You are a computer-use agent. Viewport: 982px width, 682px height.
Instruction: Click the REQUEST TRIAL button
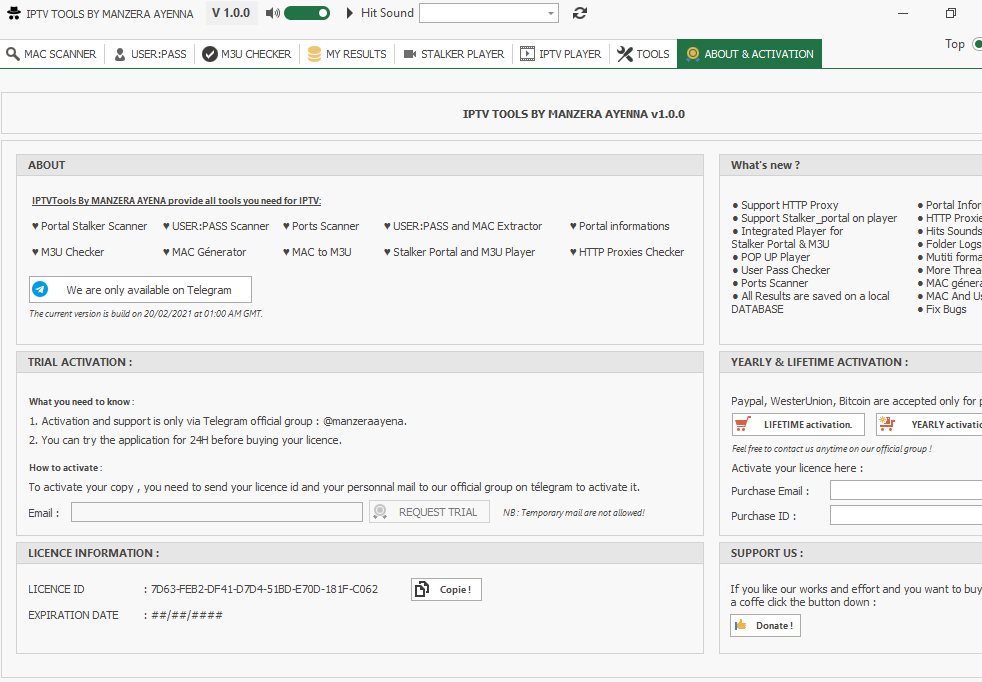(x=429, y=512)
